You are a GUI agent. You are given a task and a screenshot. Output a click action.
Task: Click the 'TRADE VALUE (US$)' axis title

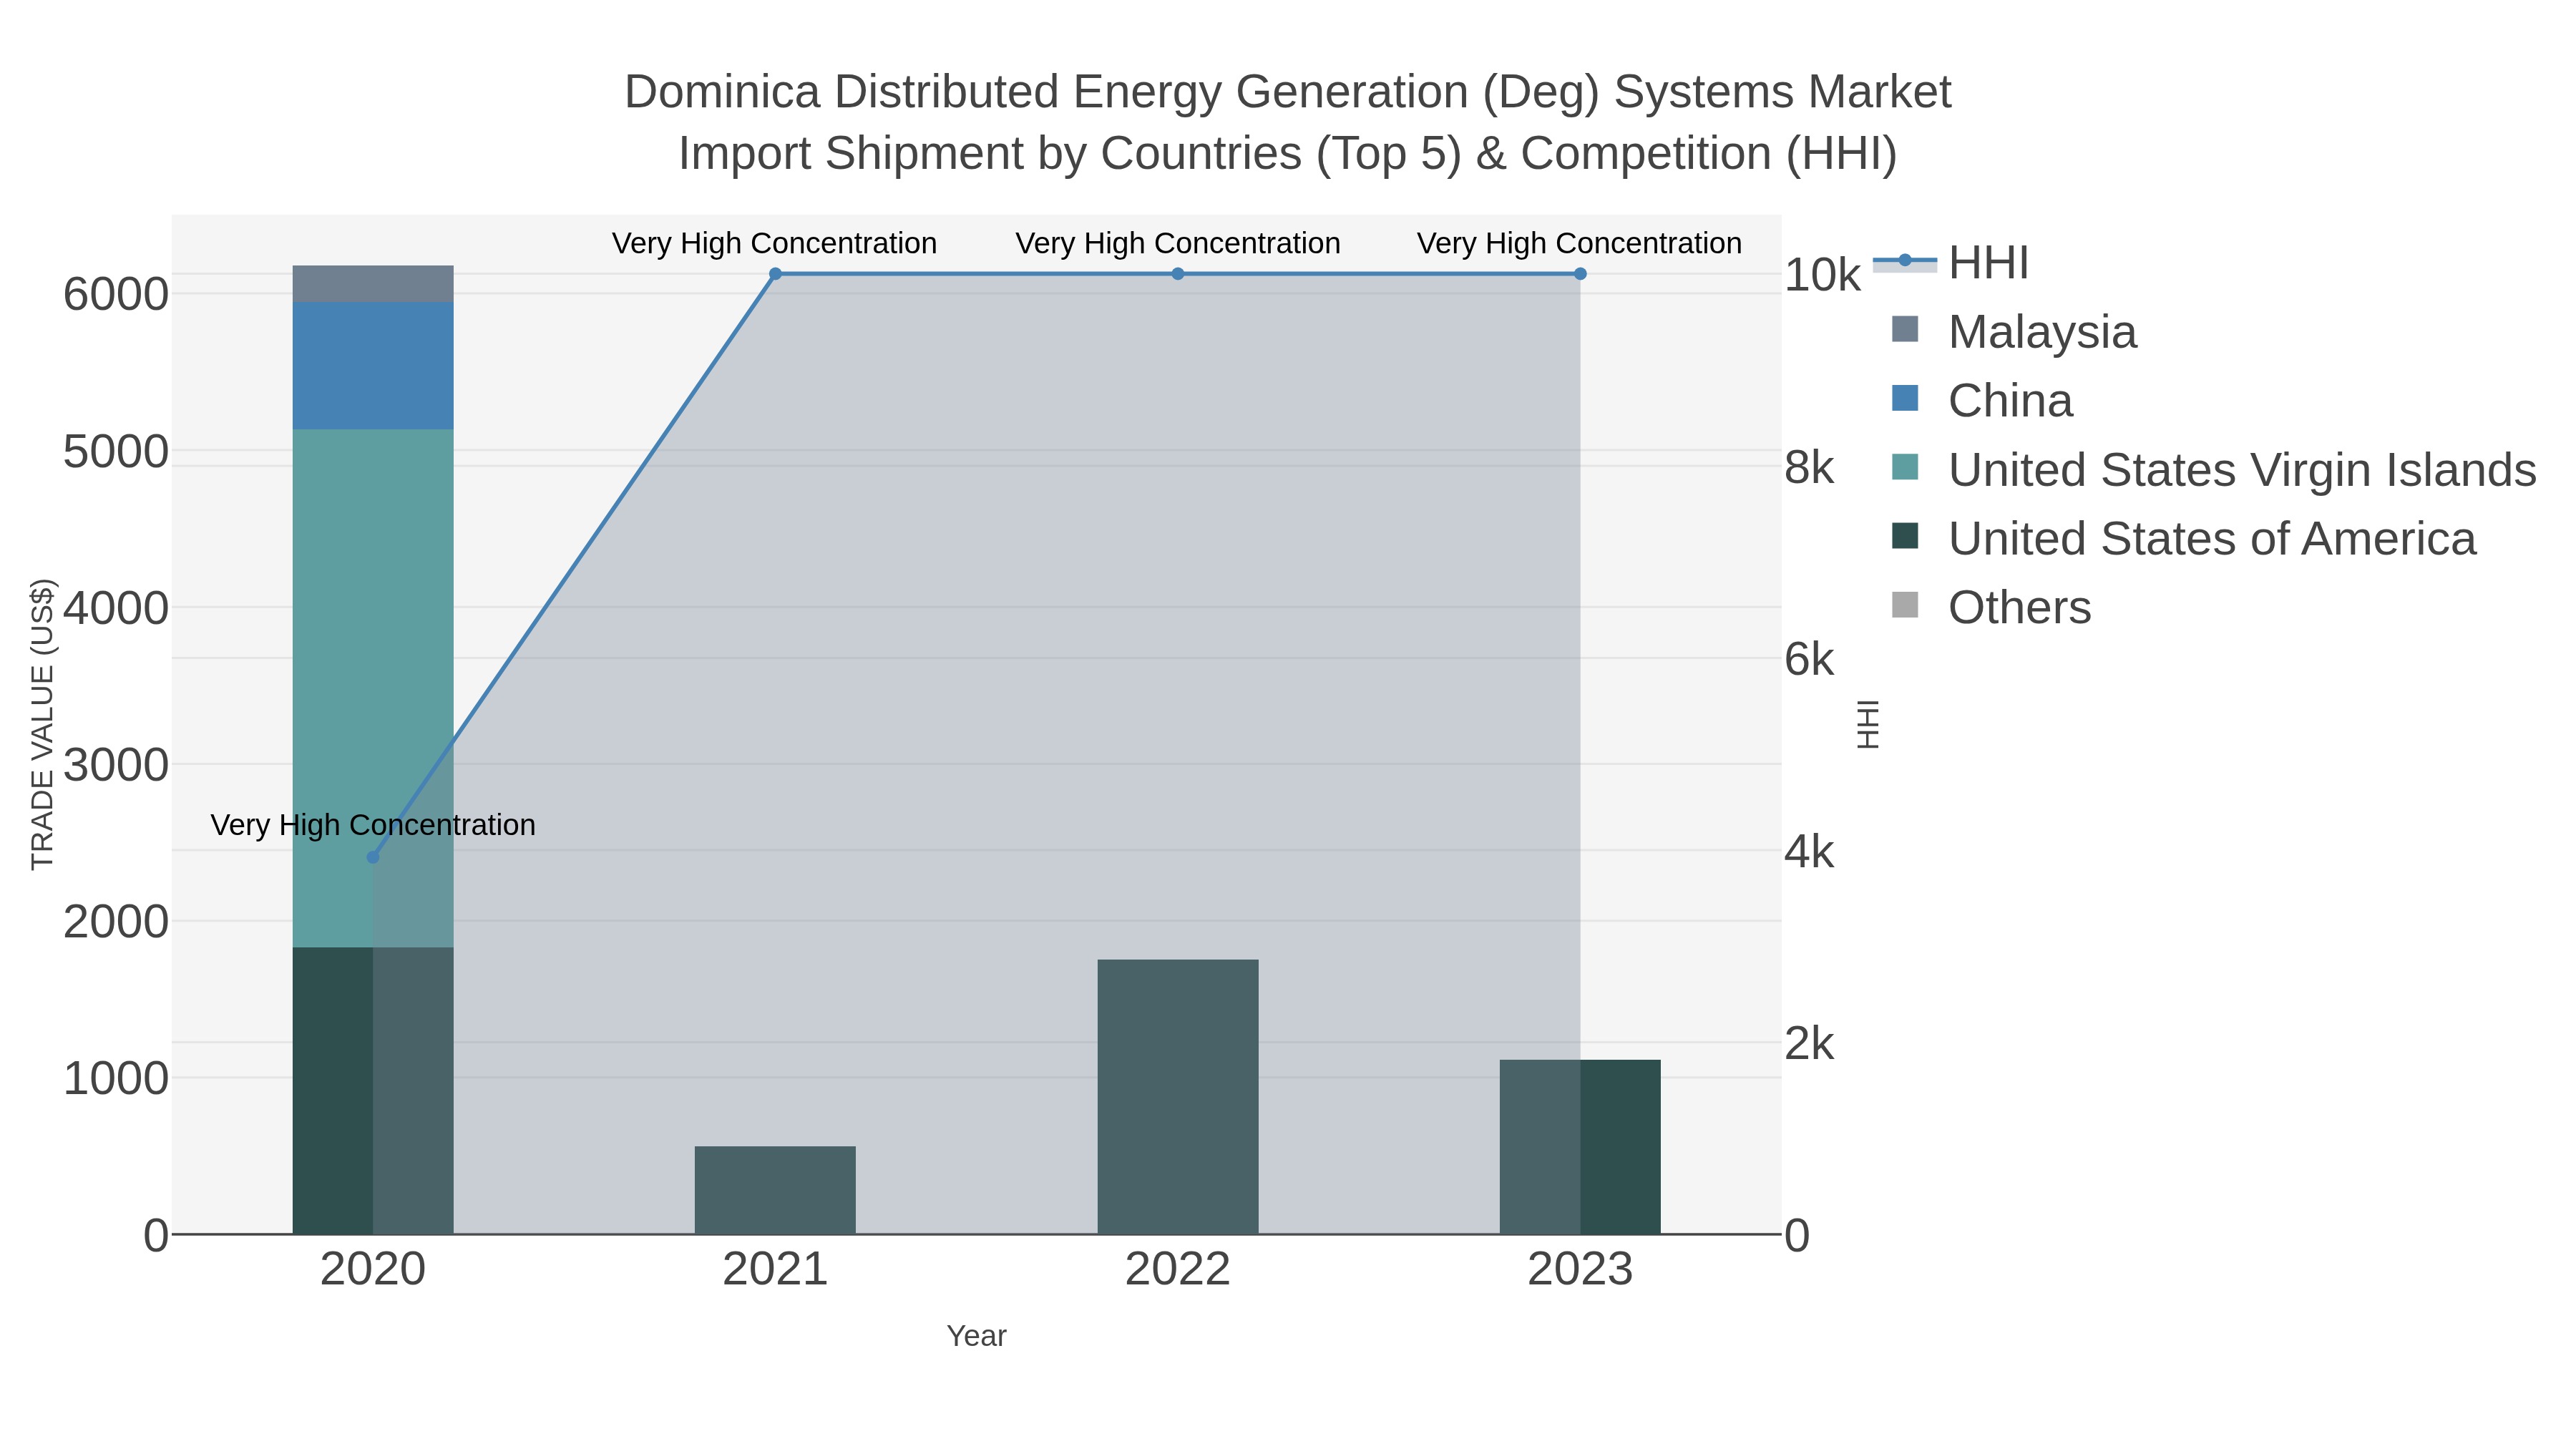coord(43,724)
